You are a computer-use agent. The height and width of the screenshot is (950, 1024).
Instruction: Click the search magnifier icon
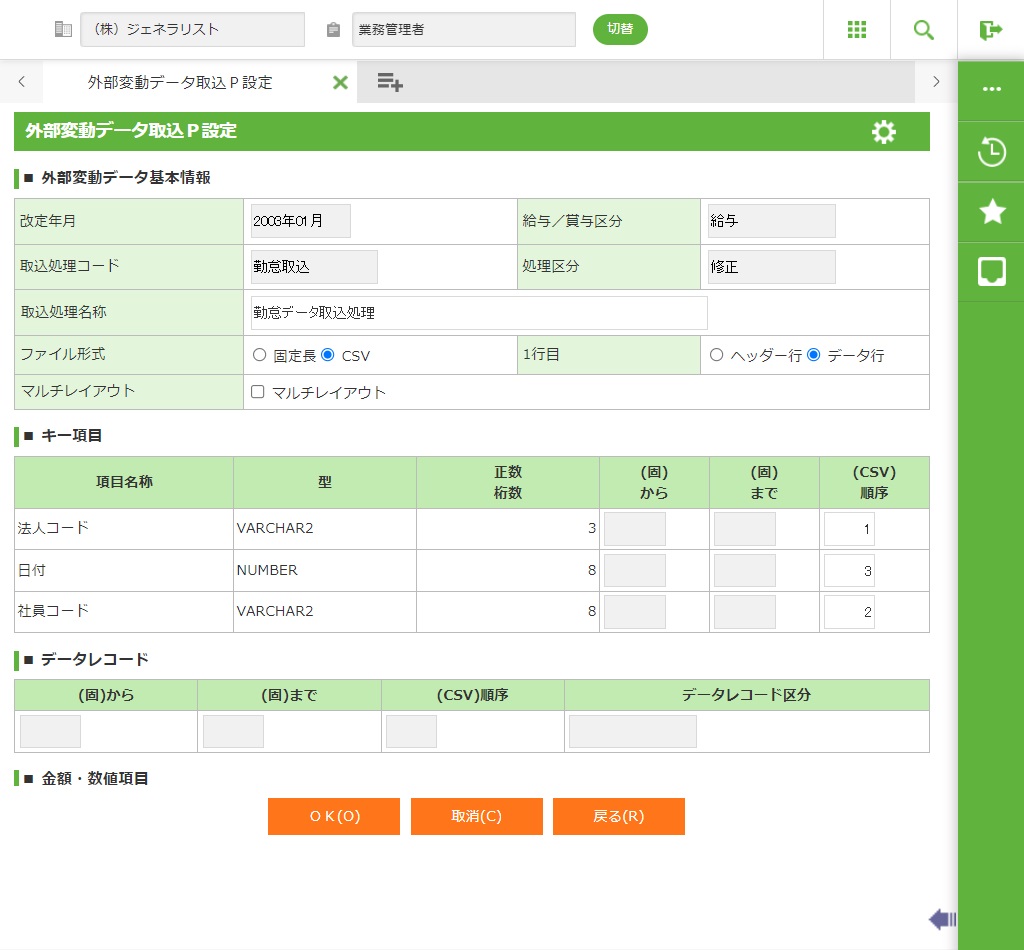[923, 30]
